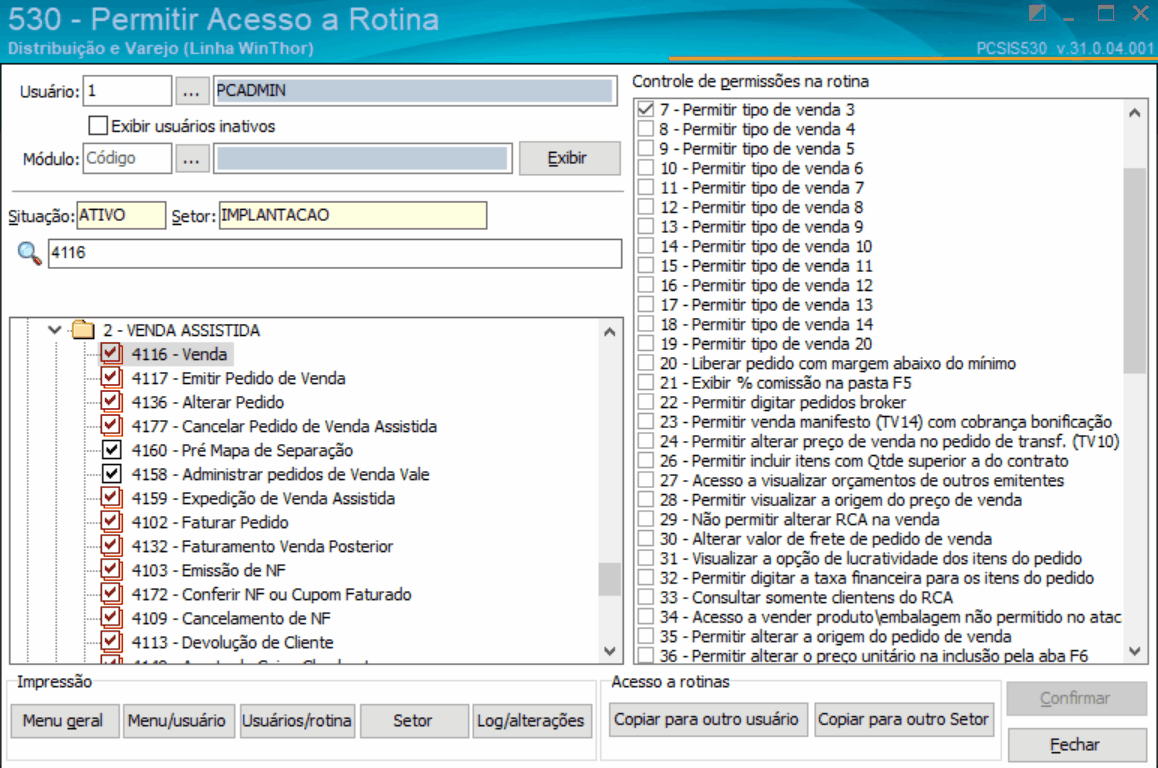Open user lookup ellipsis button beside Usuário
This screenshot has height=768, width=1158.
pos(191,91)
